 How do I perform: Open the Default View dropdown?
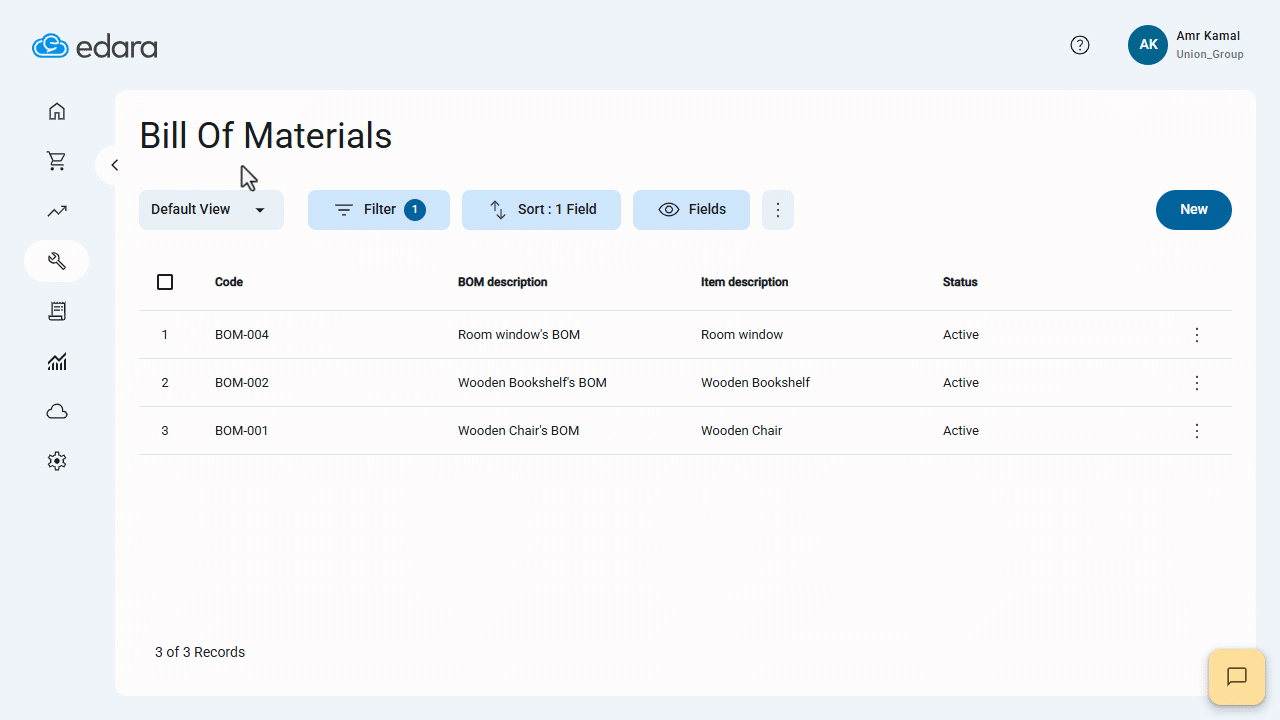(211, 210)
